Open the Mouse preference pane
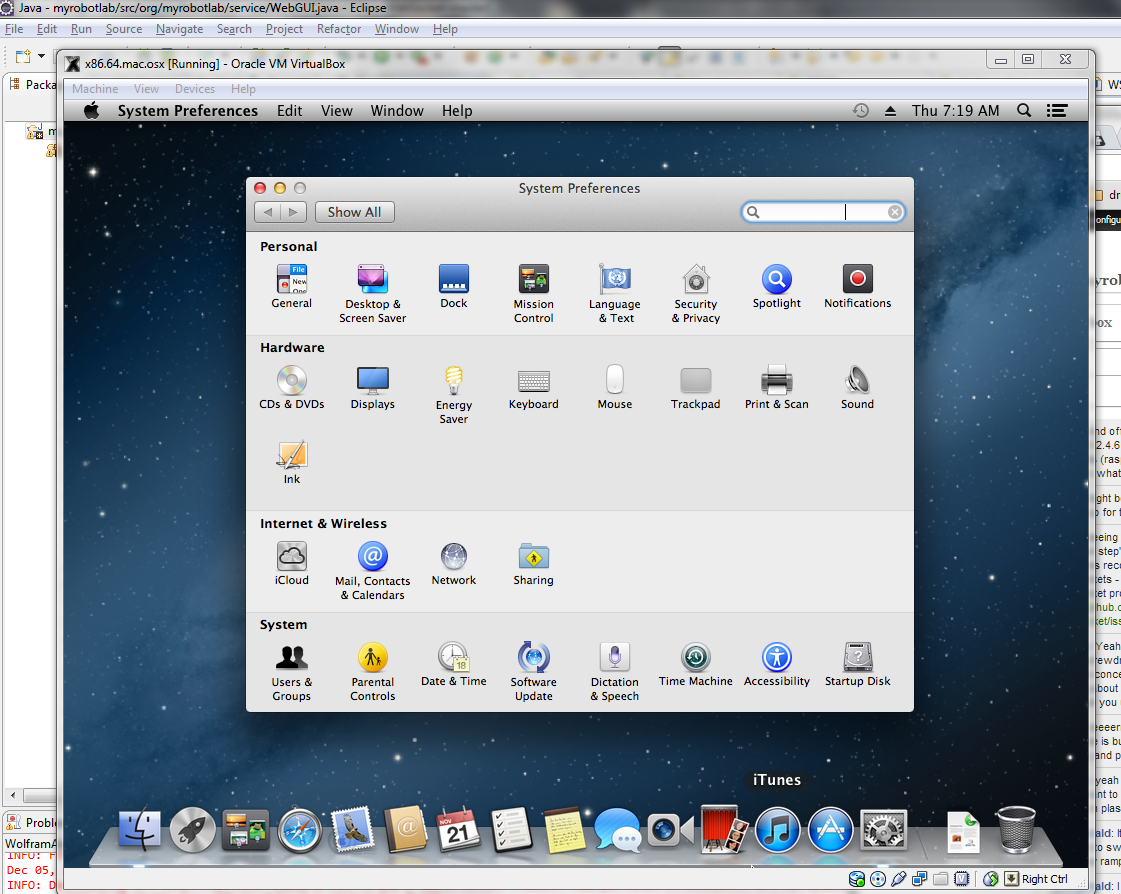This screenshot has height=894, width=1121. coord(615,387)
